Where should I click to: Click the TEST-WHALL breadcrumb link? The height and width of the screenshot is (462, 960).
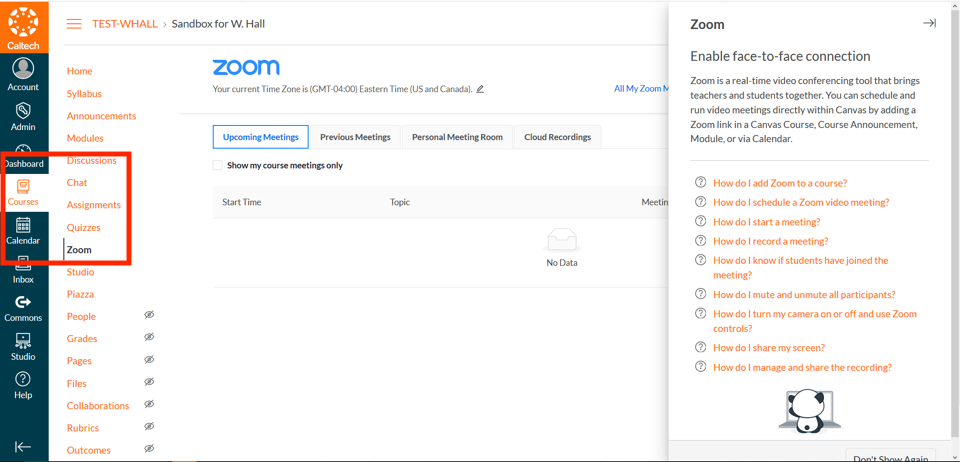(x=124, y=24)
